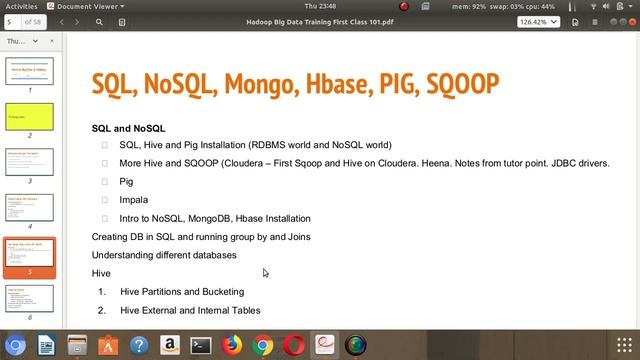Viewport: 640px width, 360px height.
Task: Select the highlighted page 5 thumbnail
Action: point(29,253)
